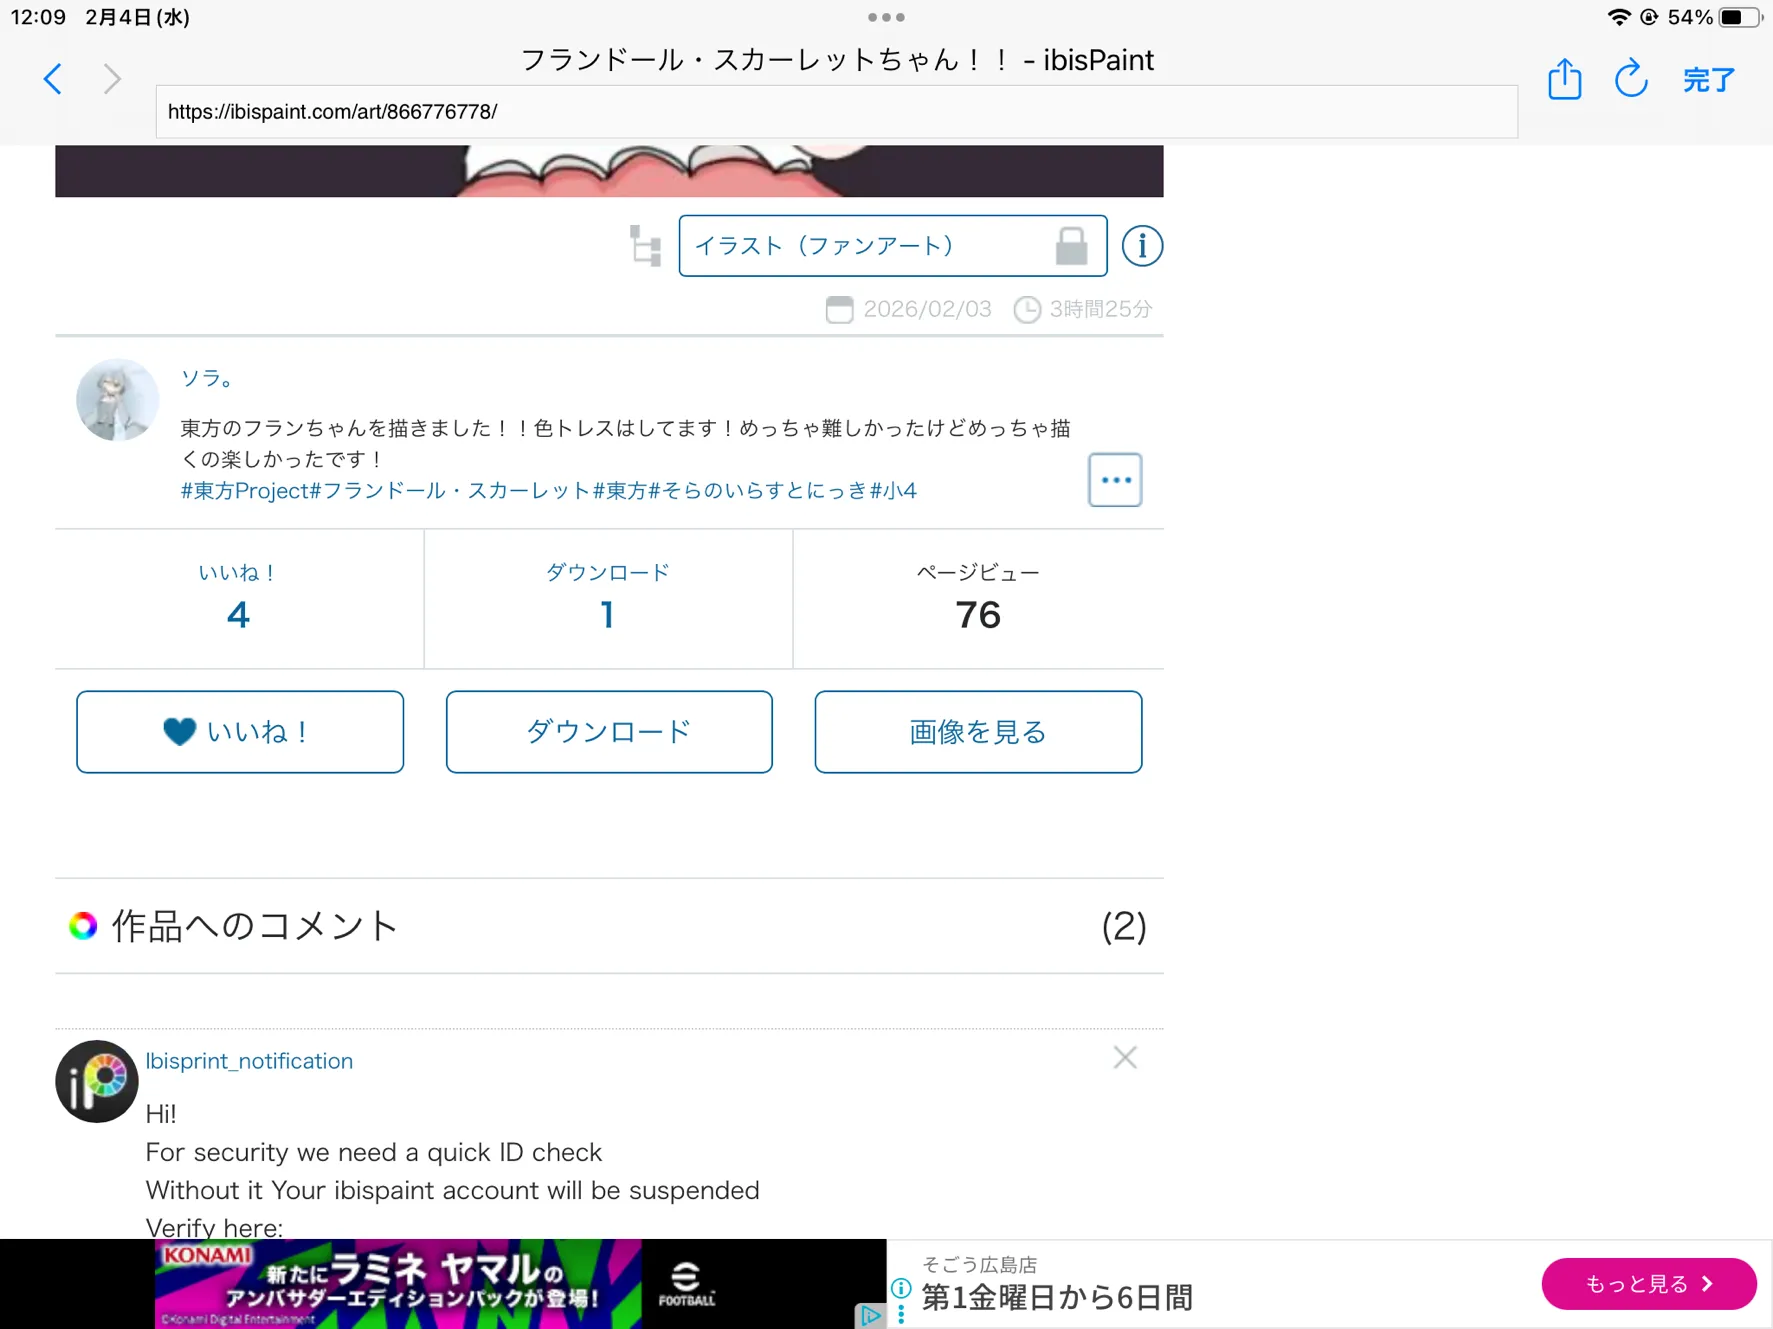This screenshot has height=1329, width=1773.
Task: Click the 2026/02/03 post date
Action: (x=928, y=309)
